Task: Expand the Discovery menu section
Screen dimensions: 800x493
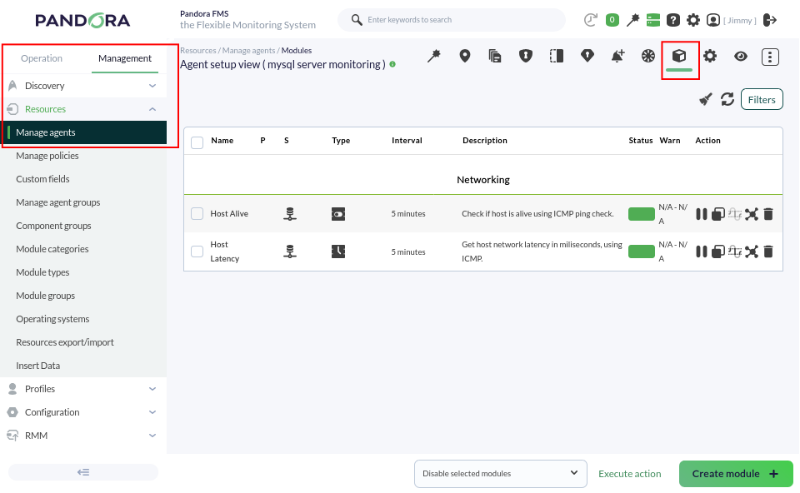Action: [x=83, y=86]
